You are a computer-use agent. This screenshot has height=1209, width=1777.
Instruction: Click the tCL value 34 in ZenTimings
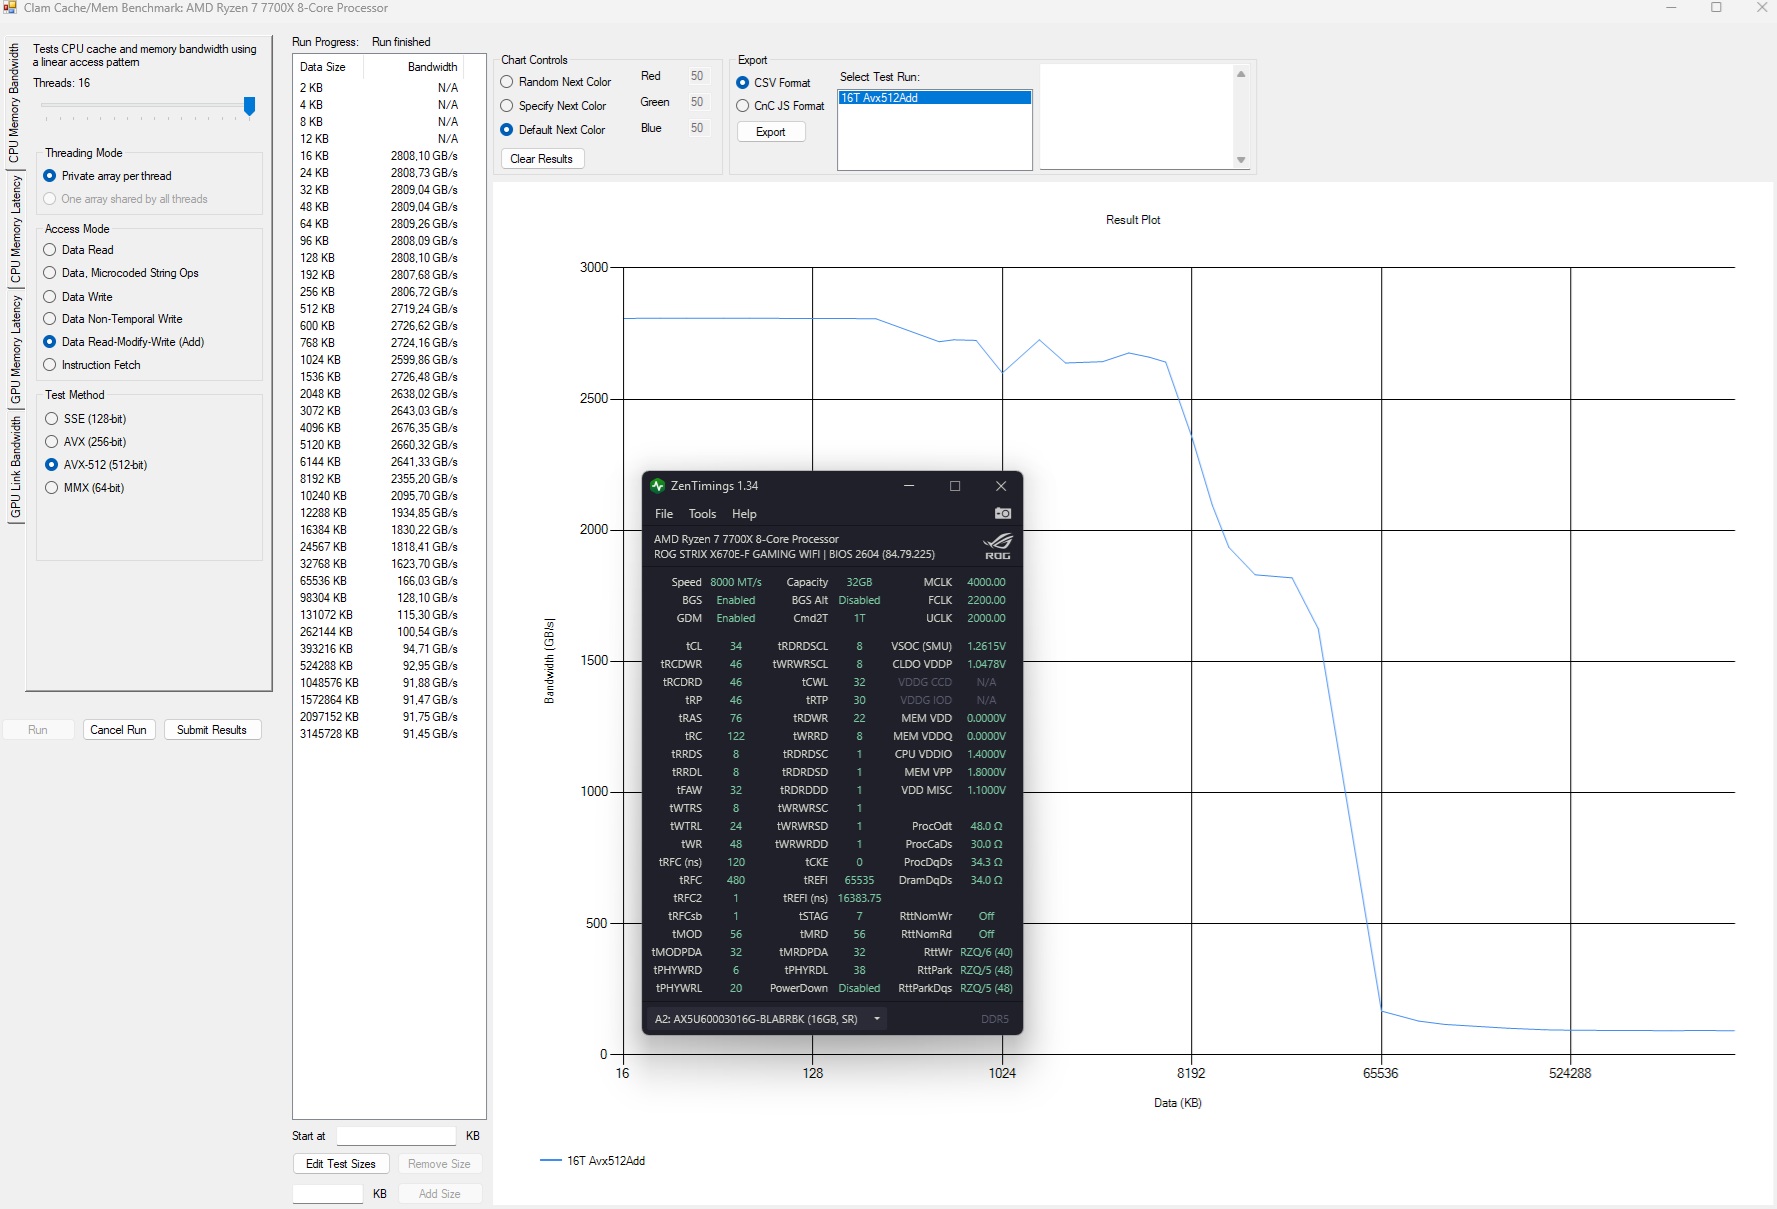coord(736,646)
